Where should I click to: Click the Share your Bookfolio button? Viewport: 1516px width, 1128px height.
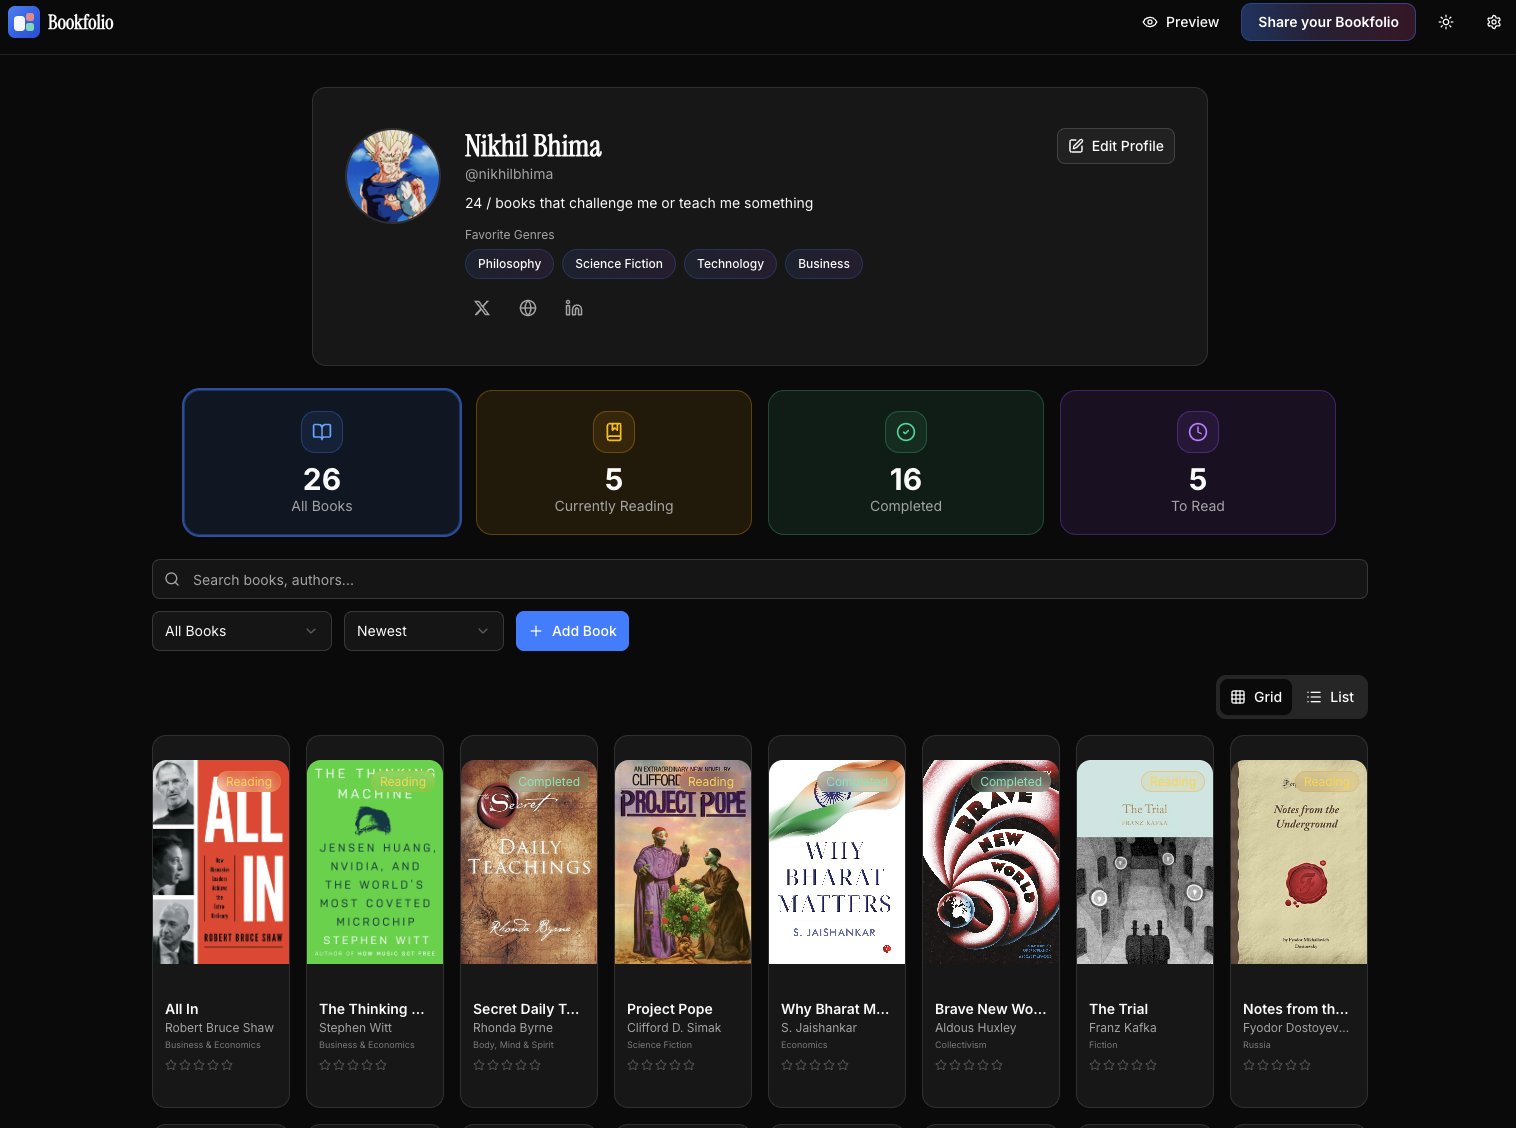click(x=1328, y=21)
